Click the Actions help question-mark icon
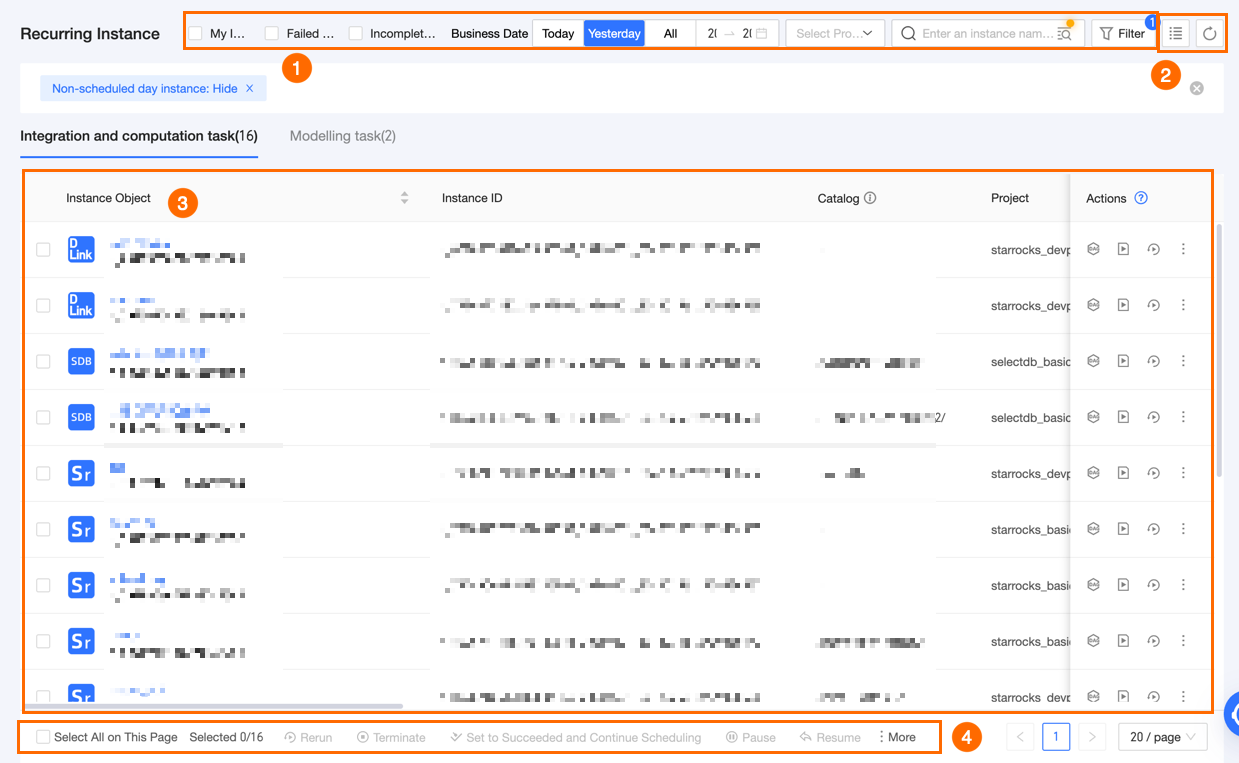This screenshot has width=1239, height=763. click(x=1141, y=198)
